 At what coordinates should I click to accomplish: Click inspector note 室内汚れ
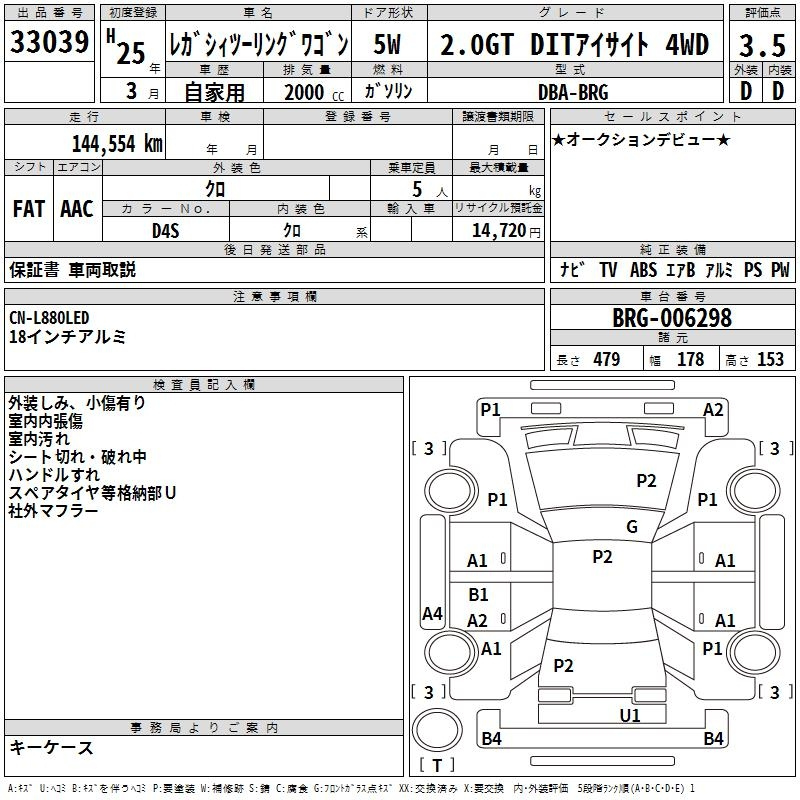39,438
